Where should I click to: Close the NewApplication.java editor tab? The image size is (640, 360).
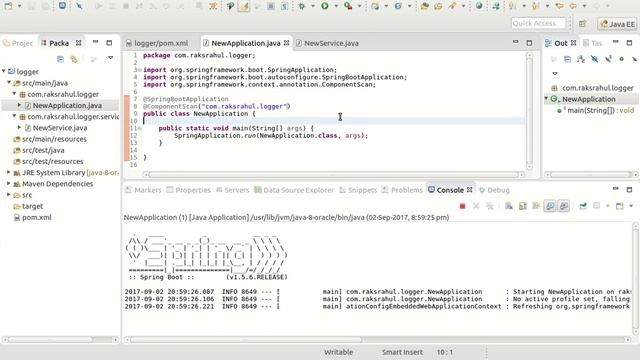(x=287, y=43)
